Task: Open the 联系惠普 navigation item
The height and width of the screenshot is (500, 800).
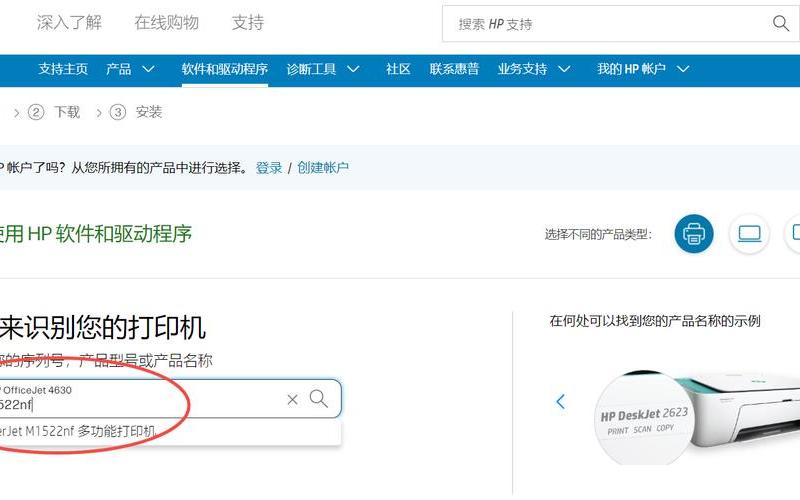Action: pos(454,69)
